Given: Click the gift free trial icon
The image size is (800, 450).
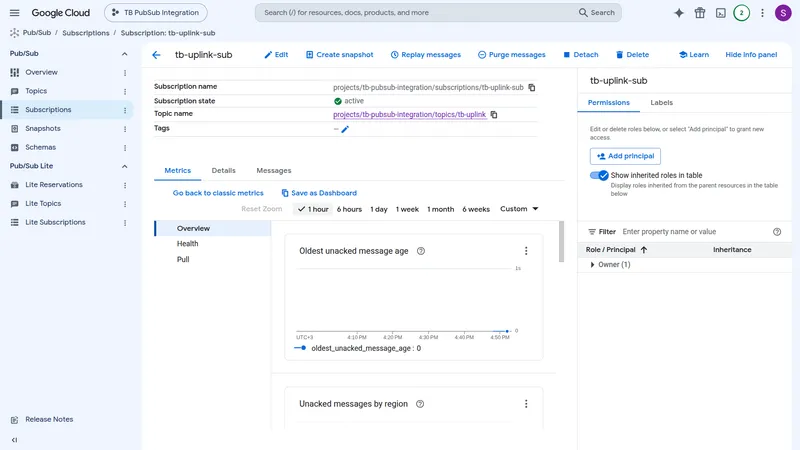Looking at the screenshot, I should [x=699, y=13].
